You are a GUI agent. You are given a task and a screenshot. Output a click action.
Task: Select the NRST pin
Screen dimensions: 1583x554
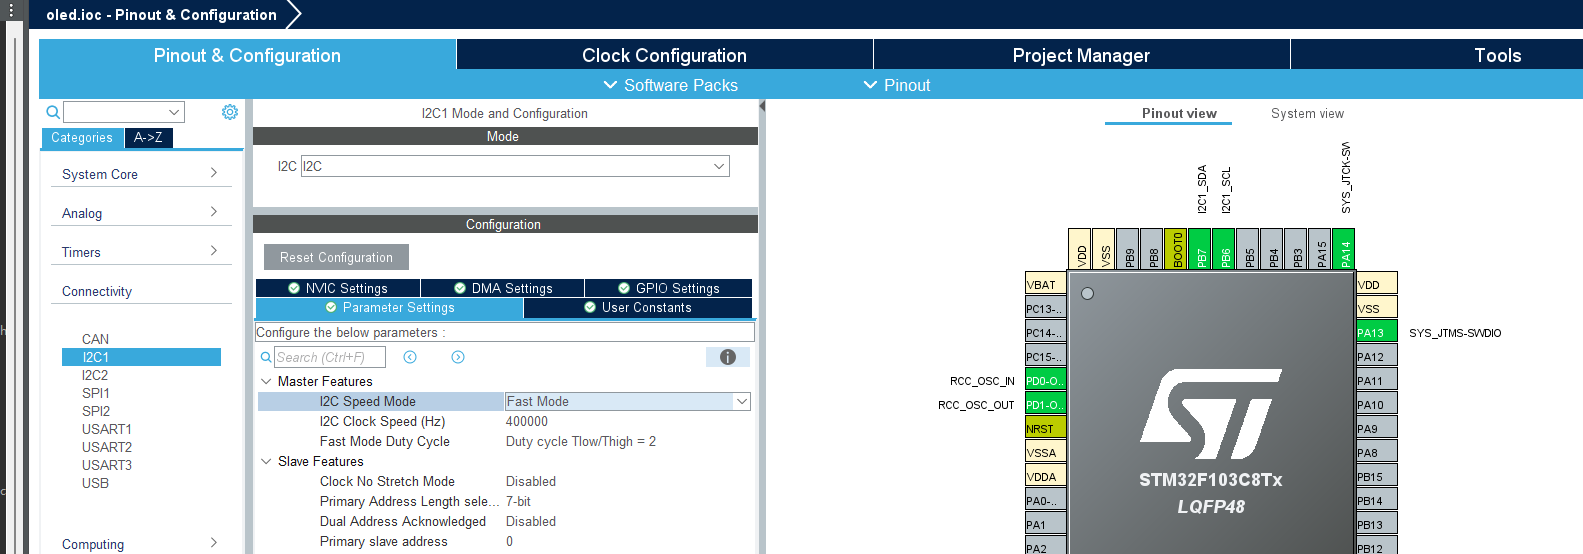(1045, 428)
